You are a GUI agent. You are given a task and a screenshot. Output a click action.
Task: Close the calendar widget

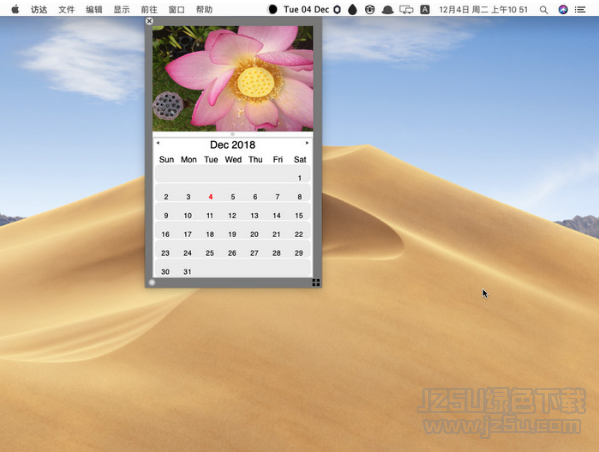click(149, 21)
